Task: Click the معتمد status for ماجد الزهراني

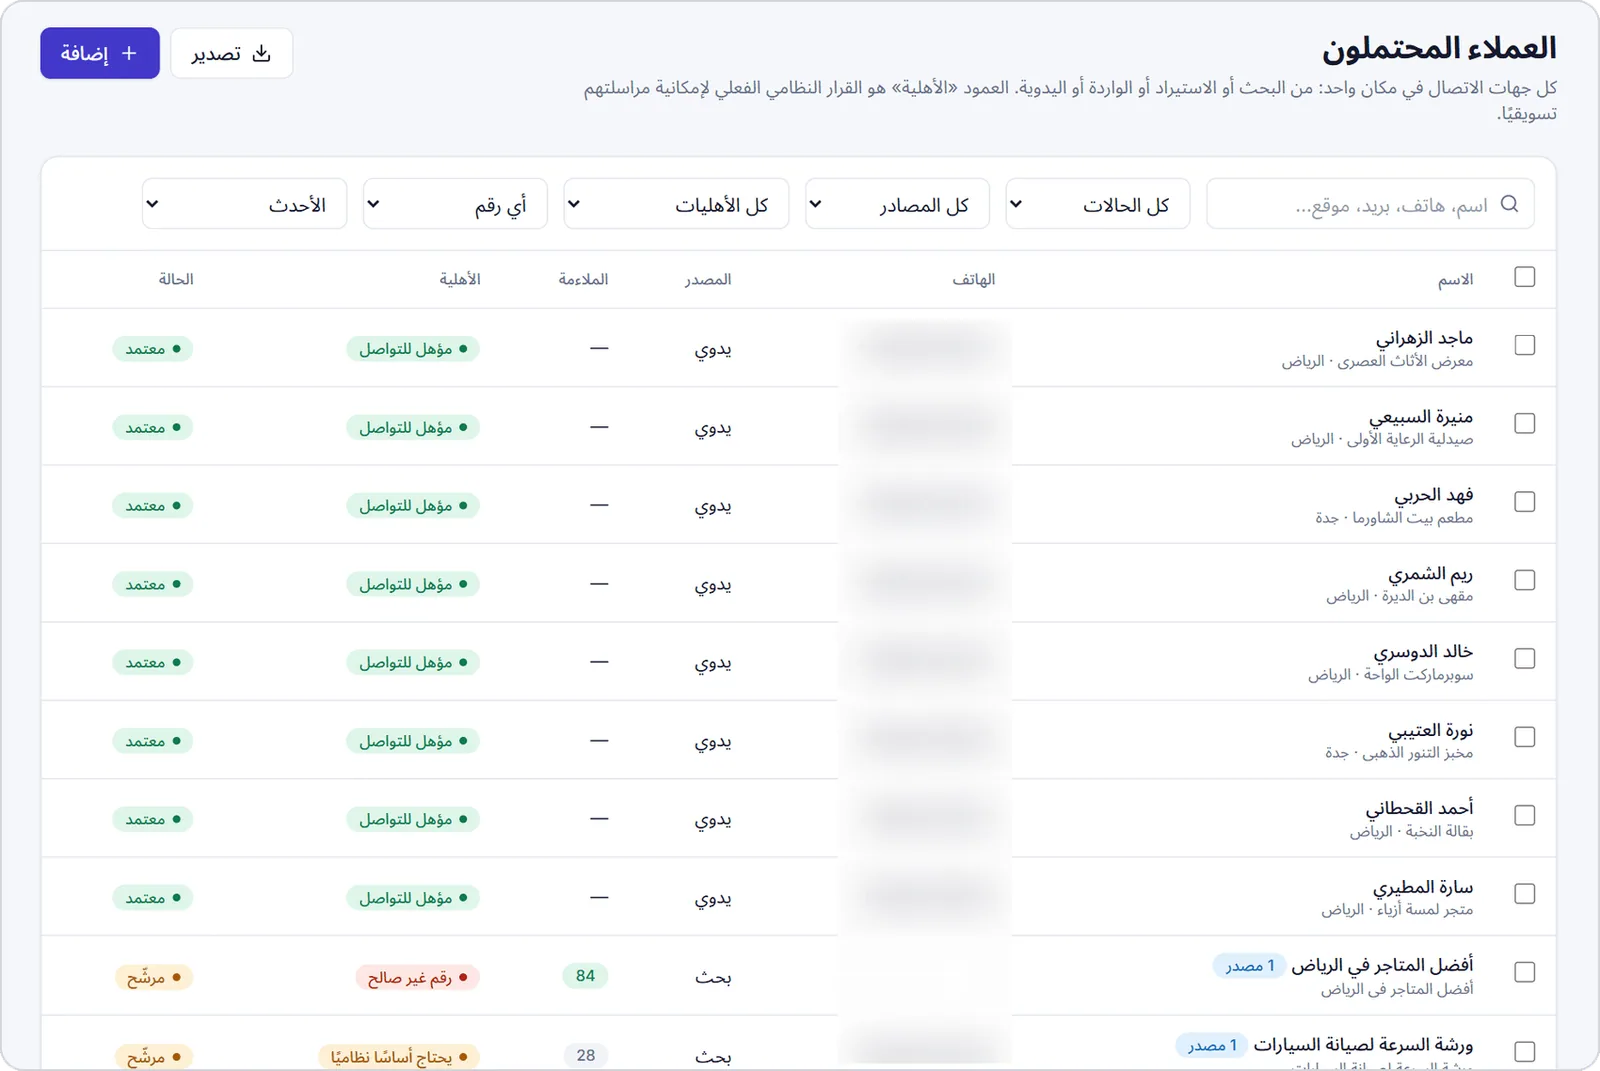Action: 153,349
